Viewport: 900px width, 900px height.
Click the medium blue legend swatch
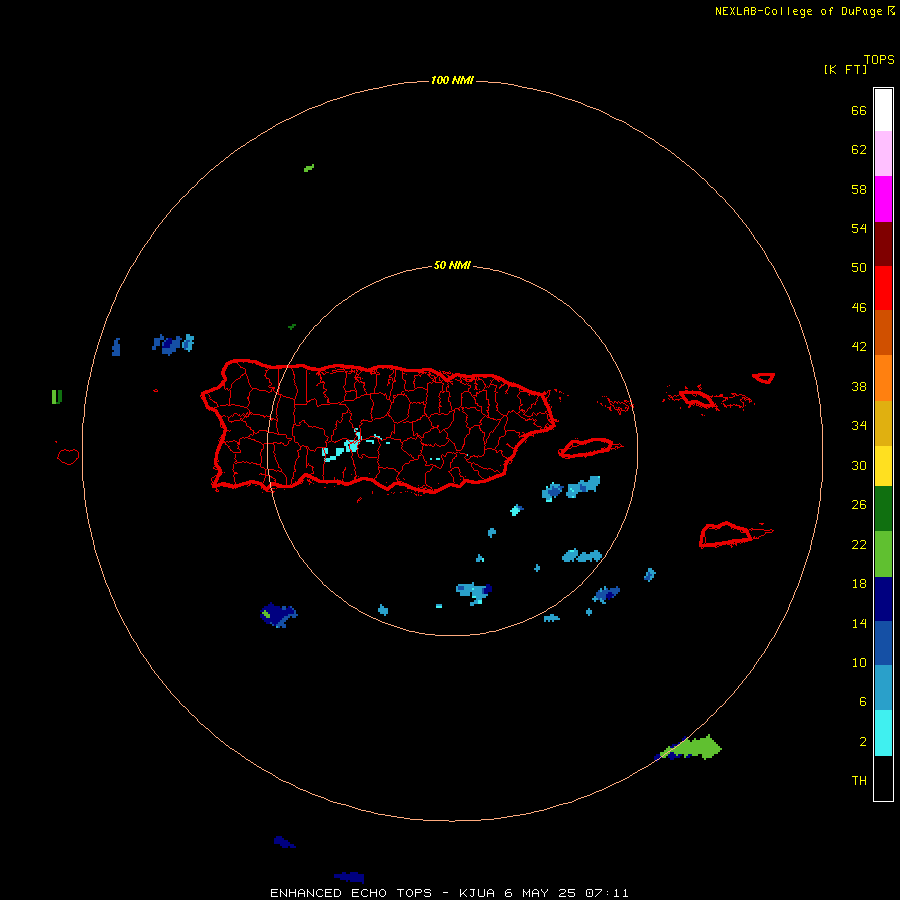coord(883,643)
